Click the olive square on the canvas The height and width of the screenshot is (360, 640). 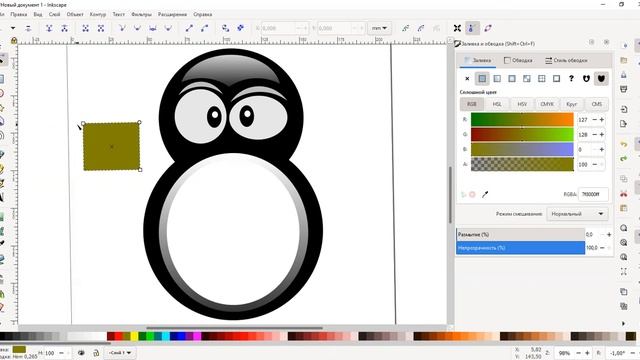[x=111, y=146]
